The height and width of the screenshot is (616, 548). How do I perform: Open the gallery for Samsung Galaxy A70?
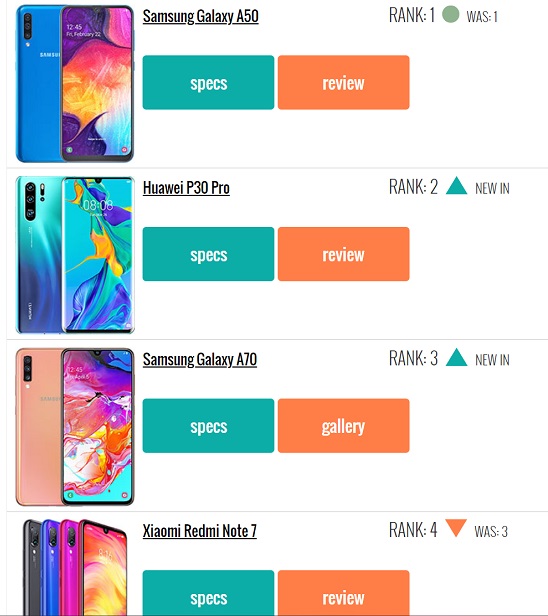pos(344,425)
